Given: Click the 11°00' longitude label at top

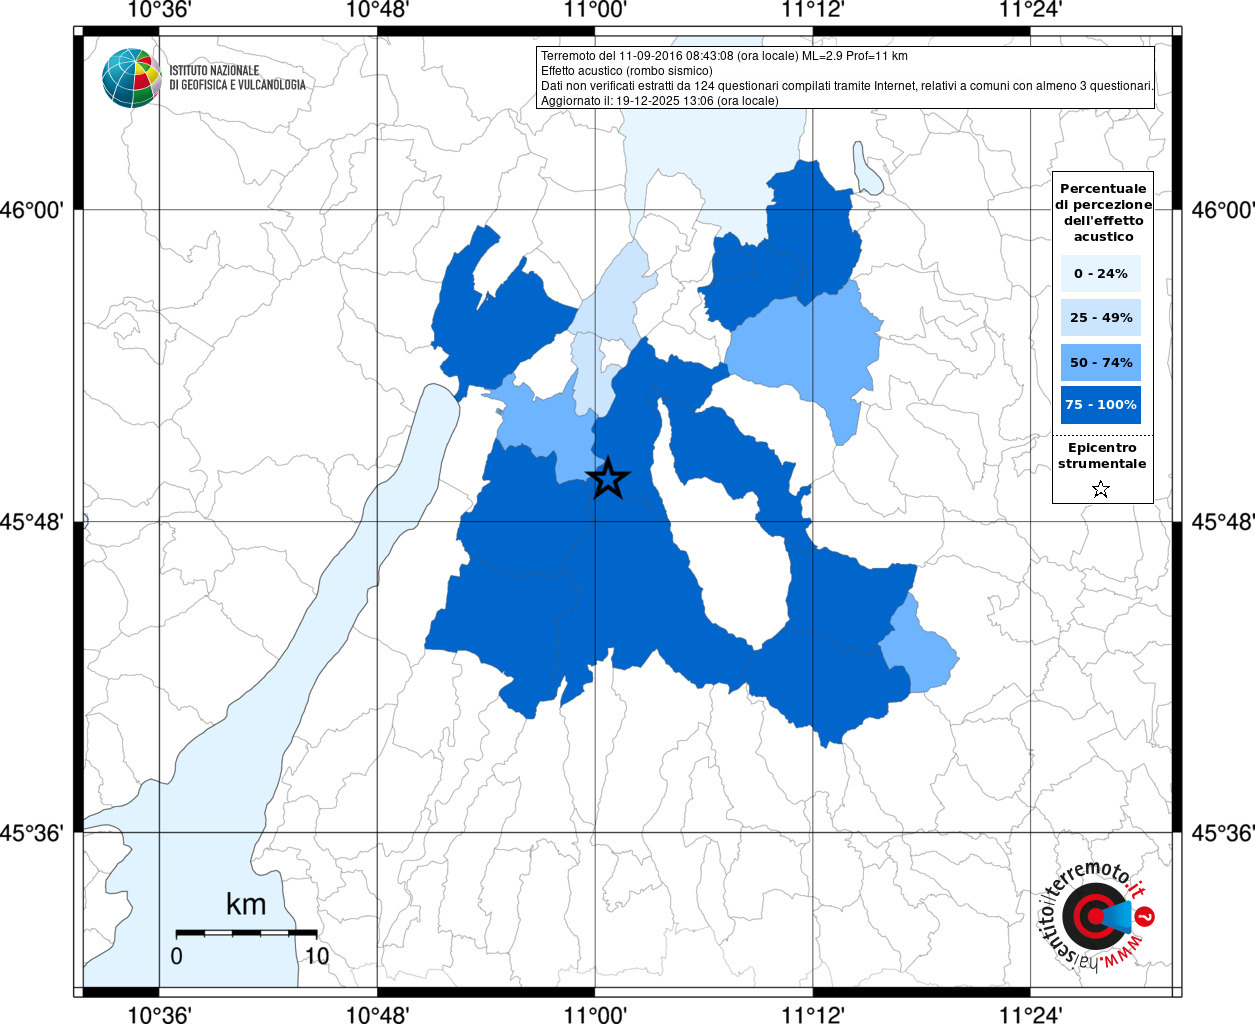Looking at the screenshot, I should [x=594, y=11].
